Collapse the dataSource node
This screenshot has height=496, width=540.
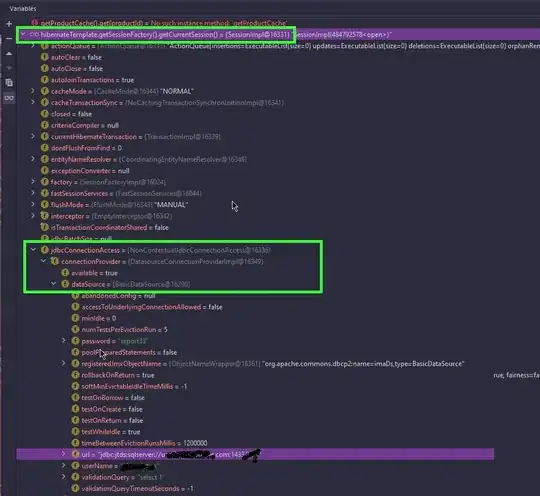53,284
